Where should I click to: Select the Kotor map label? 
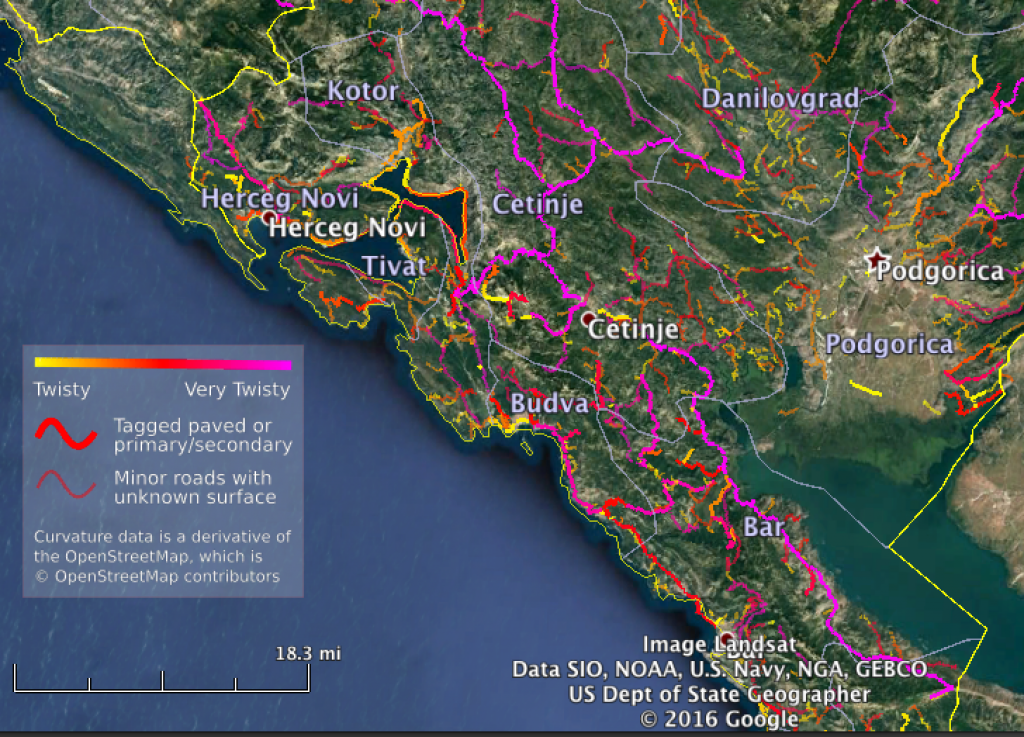click(363, 92)
